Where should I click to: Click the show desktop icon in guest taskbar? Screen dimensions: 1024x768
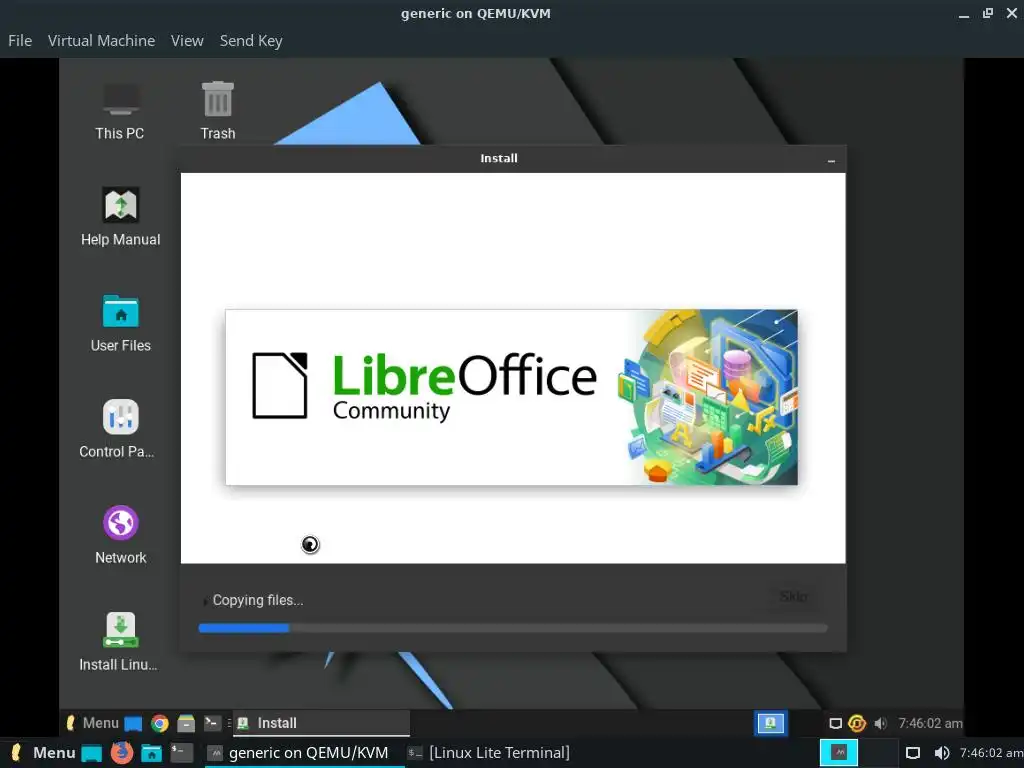click(x=133, y=724)
